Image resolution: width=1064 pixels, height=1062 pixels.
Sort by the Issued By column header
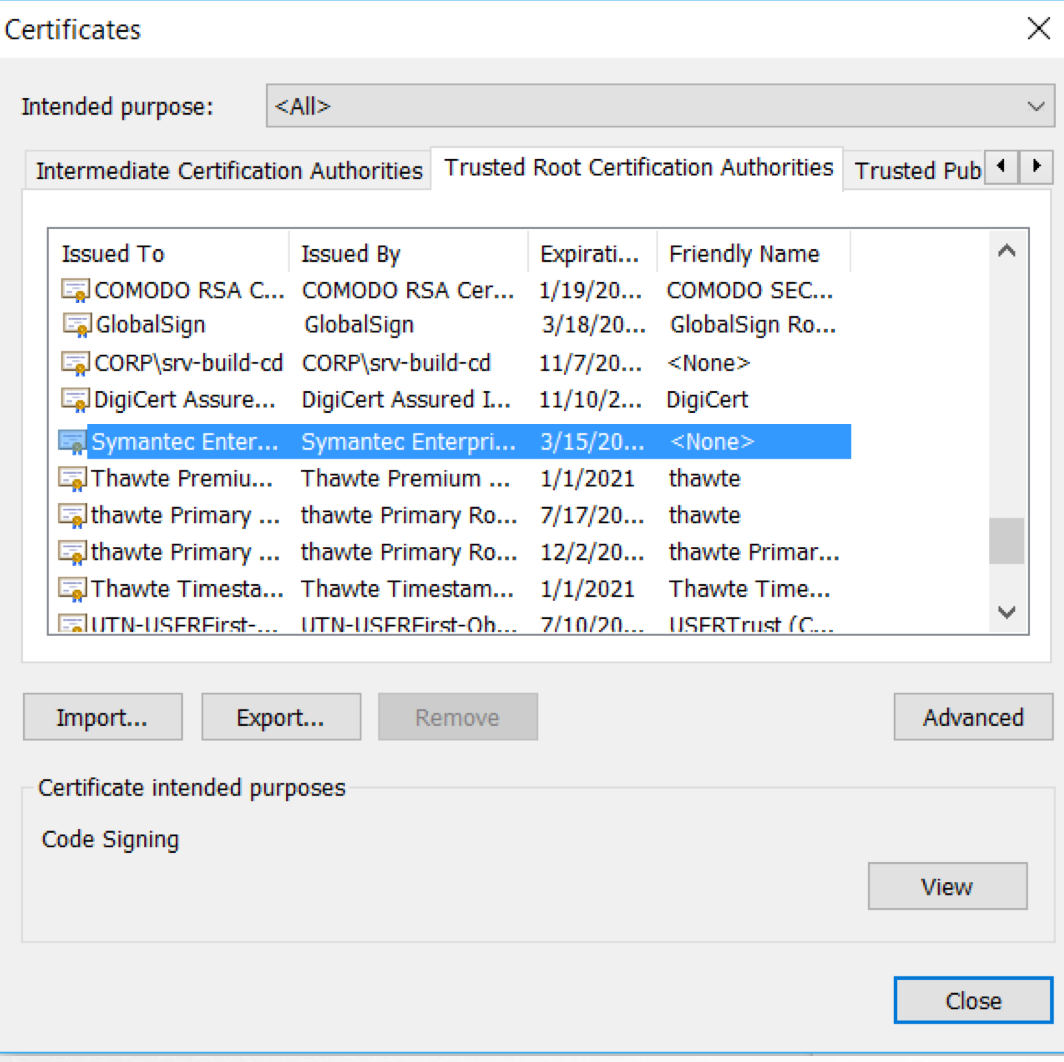(408, 254)
